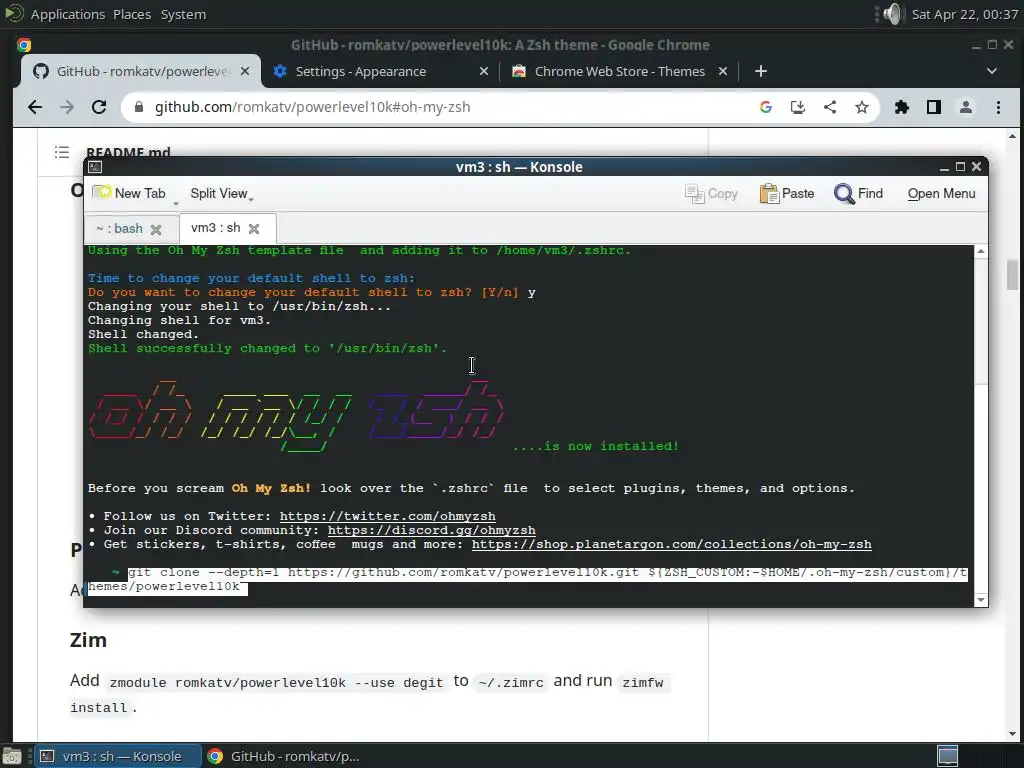The height and width of the screenshot is (768, 1024).
Task: Click the clock showing Sat Apr 22
Action: [965, 14]
